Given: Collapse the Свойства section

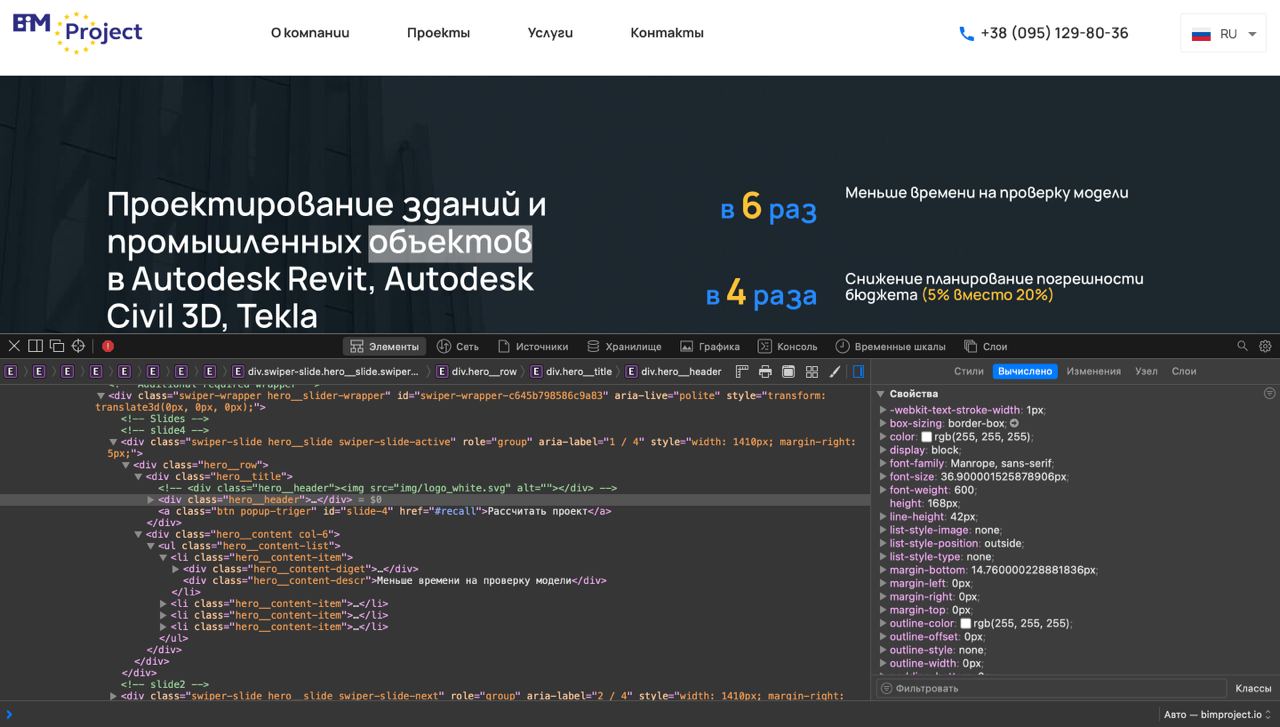Looking at the screenshot, I should [881, 394].
